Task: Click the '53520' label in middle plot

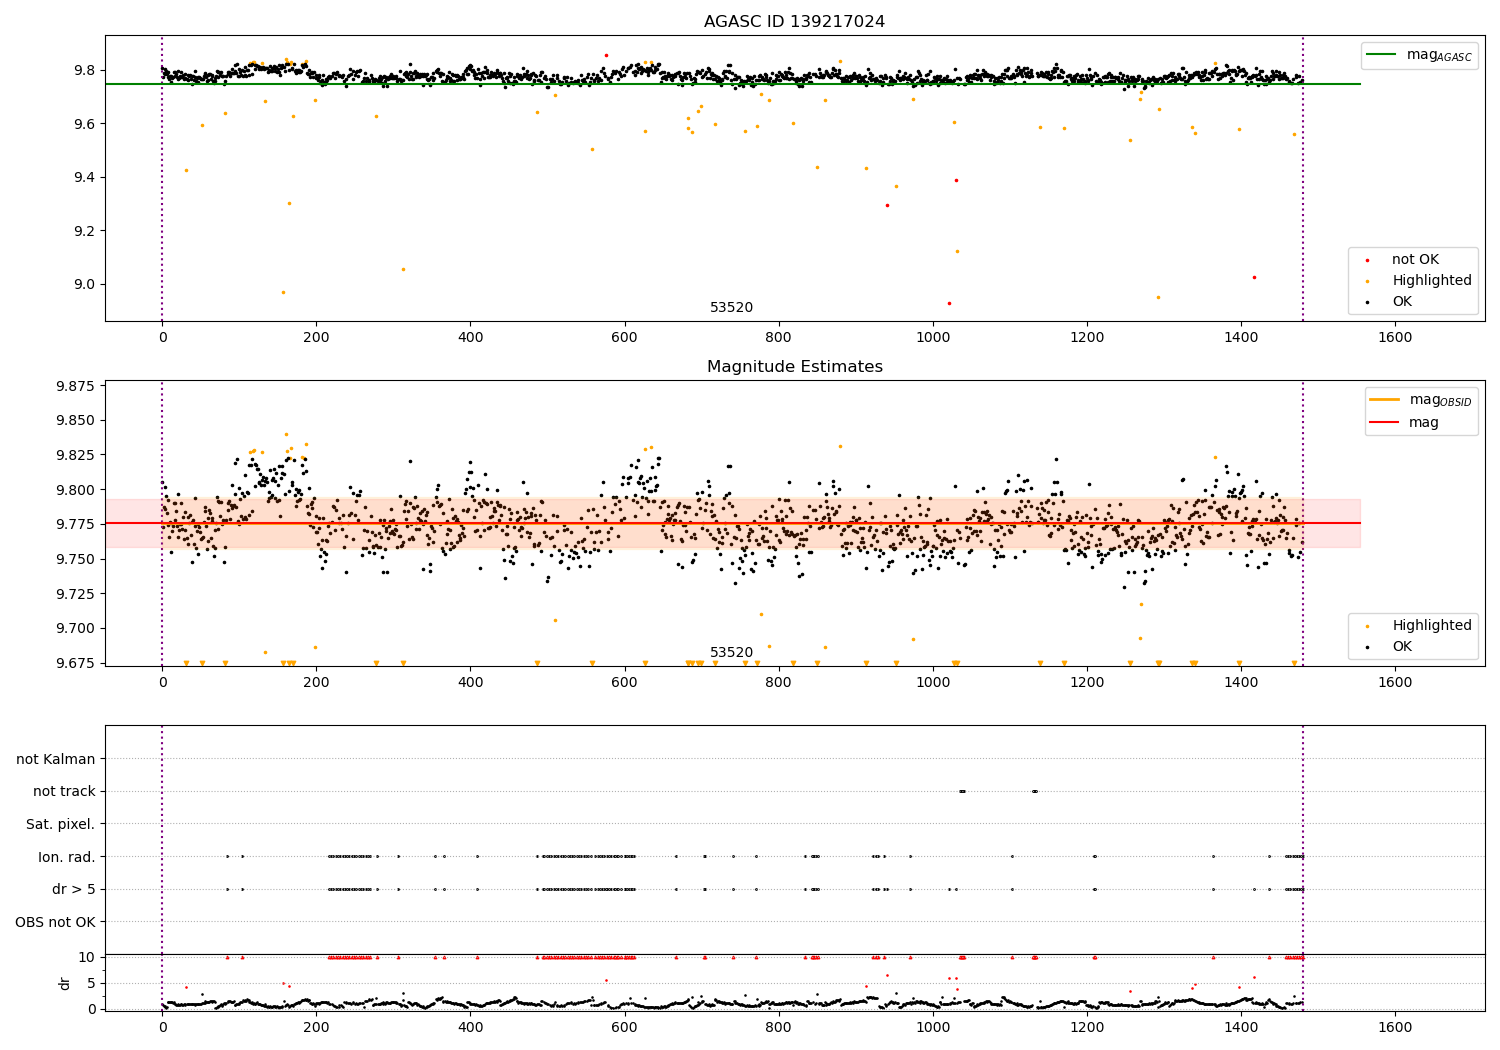Action: pyautogui.click(x=731, y=653)
